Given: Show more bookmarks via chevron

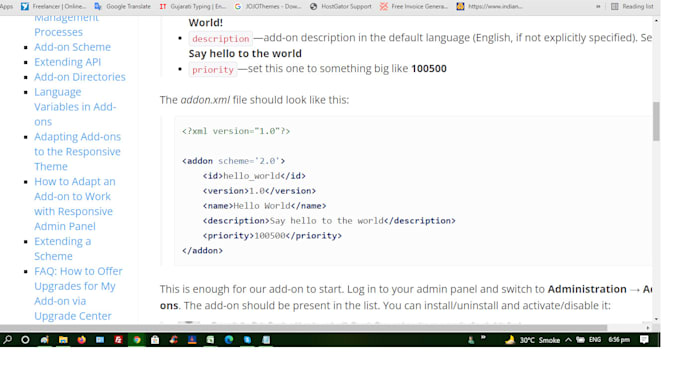Looking at the screenshot, I should 598,7.
